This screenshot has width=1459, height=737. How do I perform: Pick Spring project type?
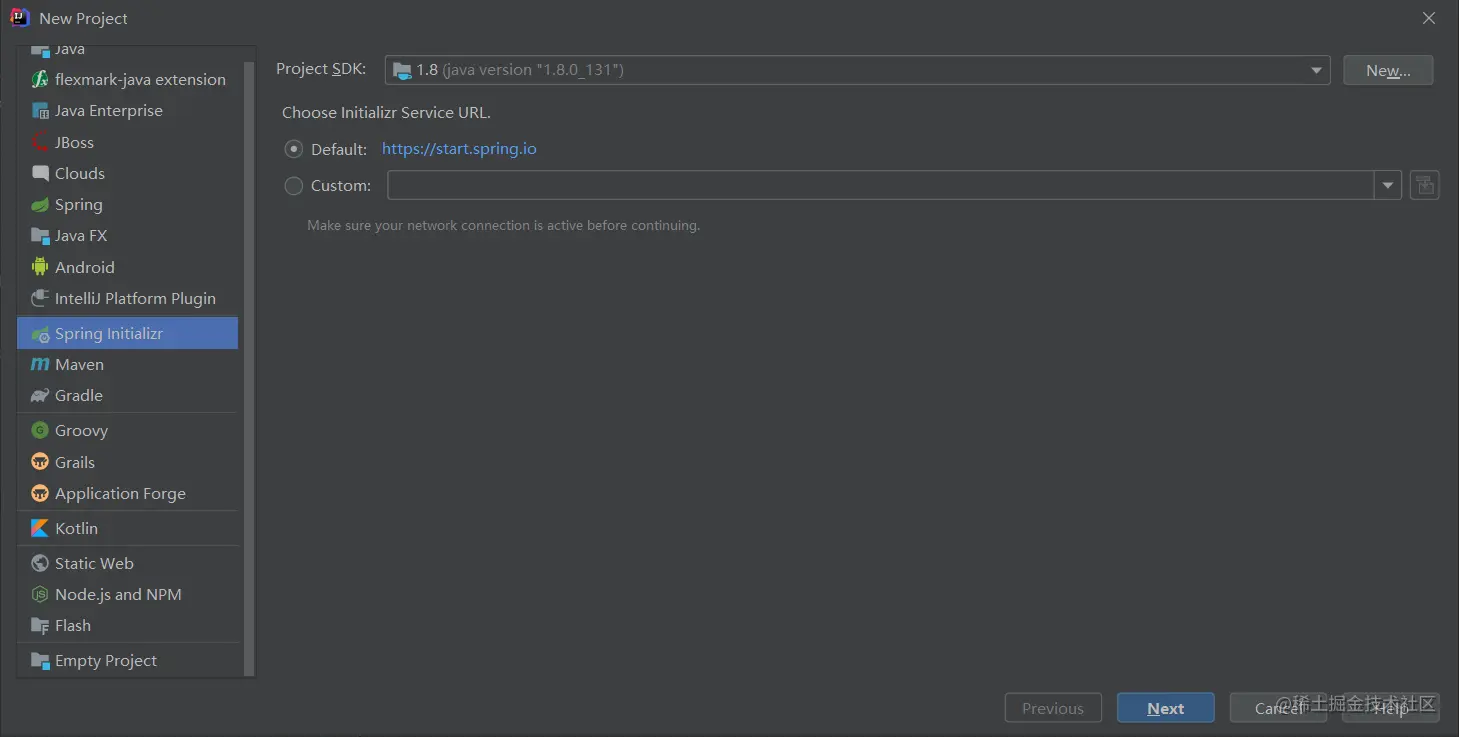(x=127, y=204)
